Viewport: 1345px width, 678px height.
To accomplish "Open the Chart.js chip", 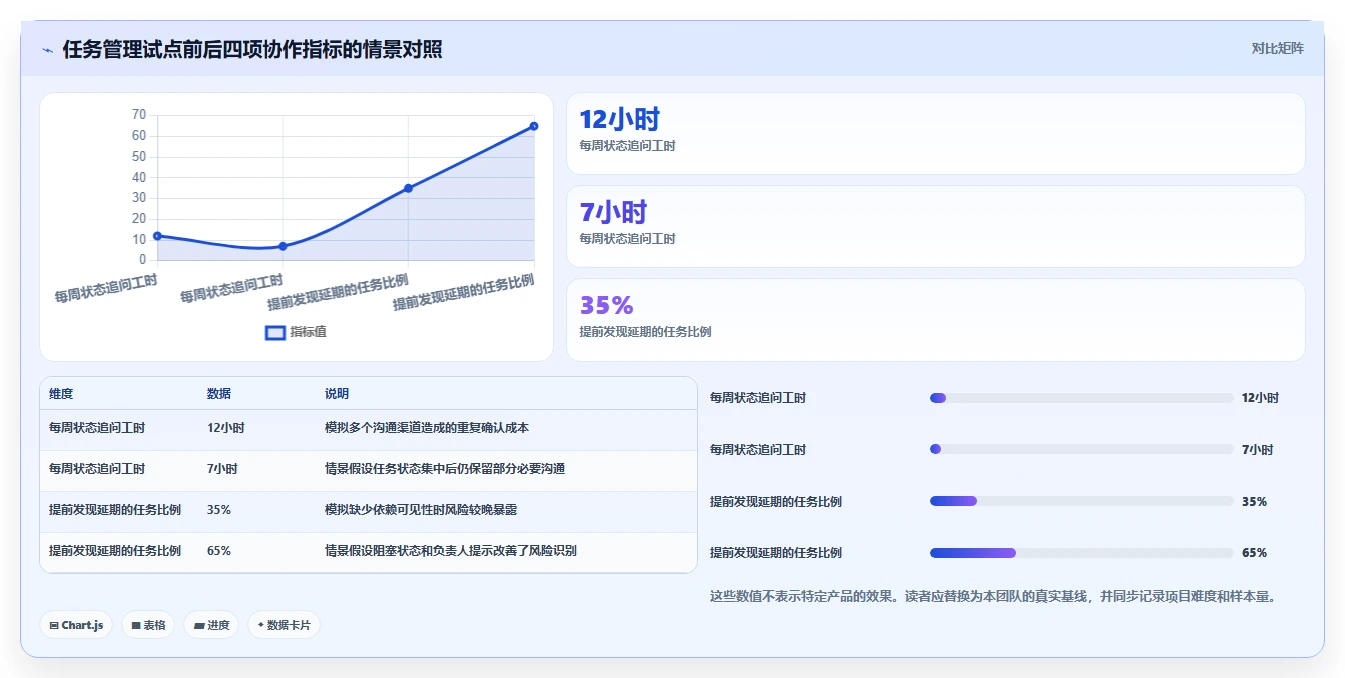I will point(77,625).
